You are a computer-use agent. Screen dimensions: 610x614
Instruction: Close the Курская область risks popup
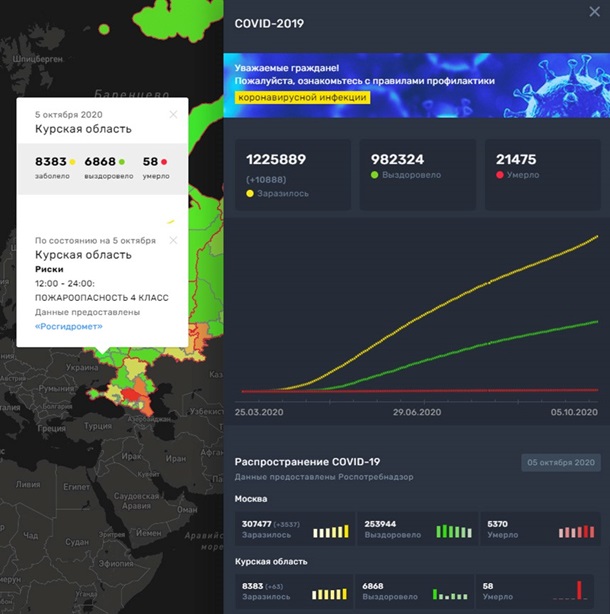click(173, 240)
